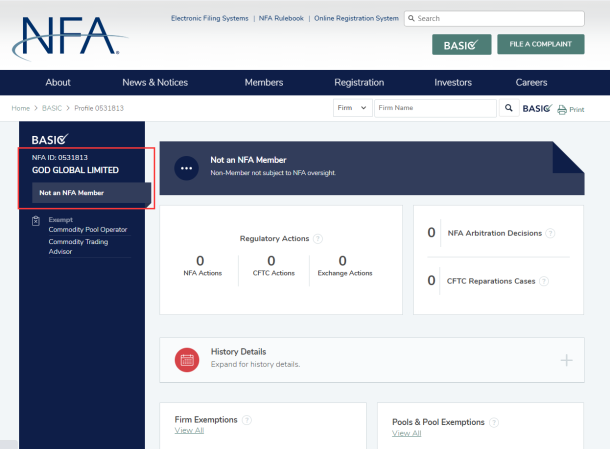
Task: Click View All under Firm Exemptions
Action: point(189,430)
